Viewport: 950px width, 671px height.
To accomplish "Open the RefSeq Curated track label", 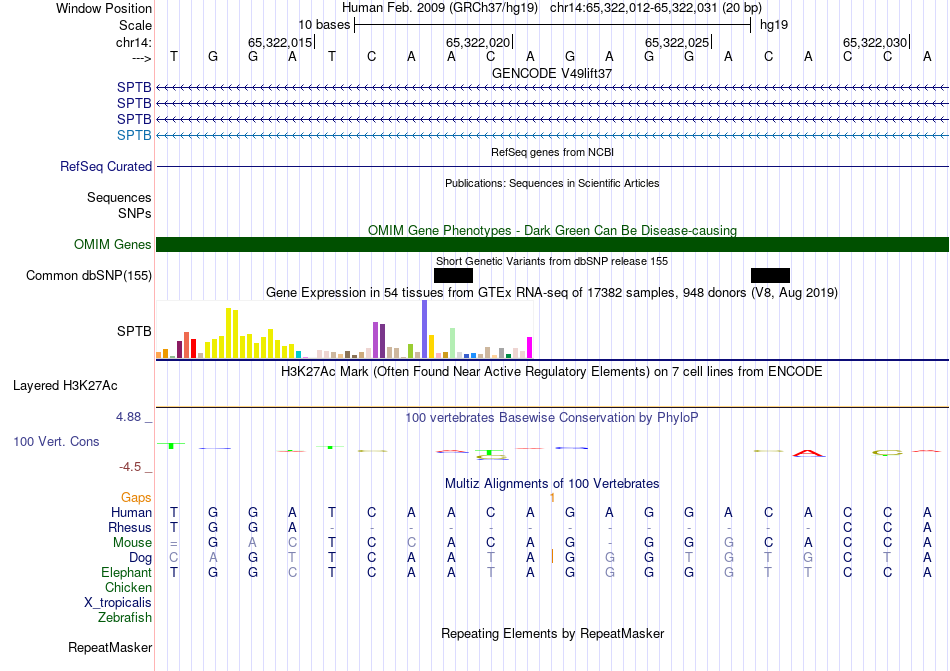I will [x=106, y=167].
